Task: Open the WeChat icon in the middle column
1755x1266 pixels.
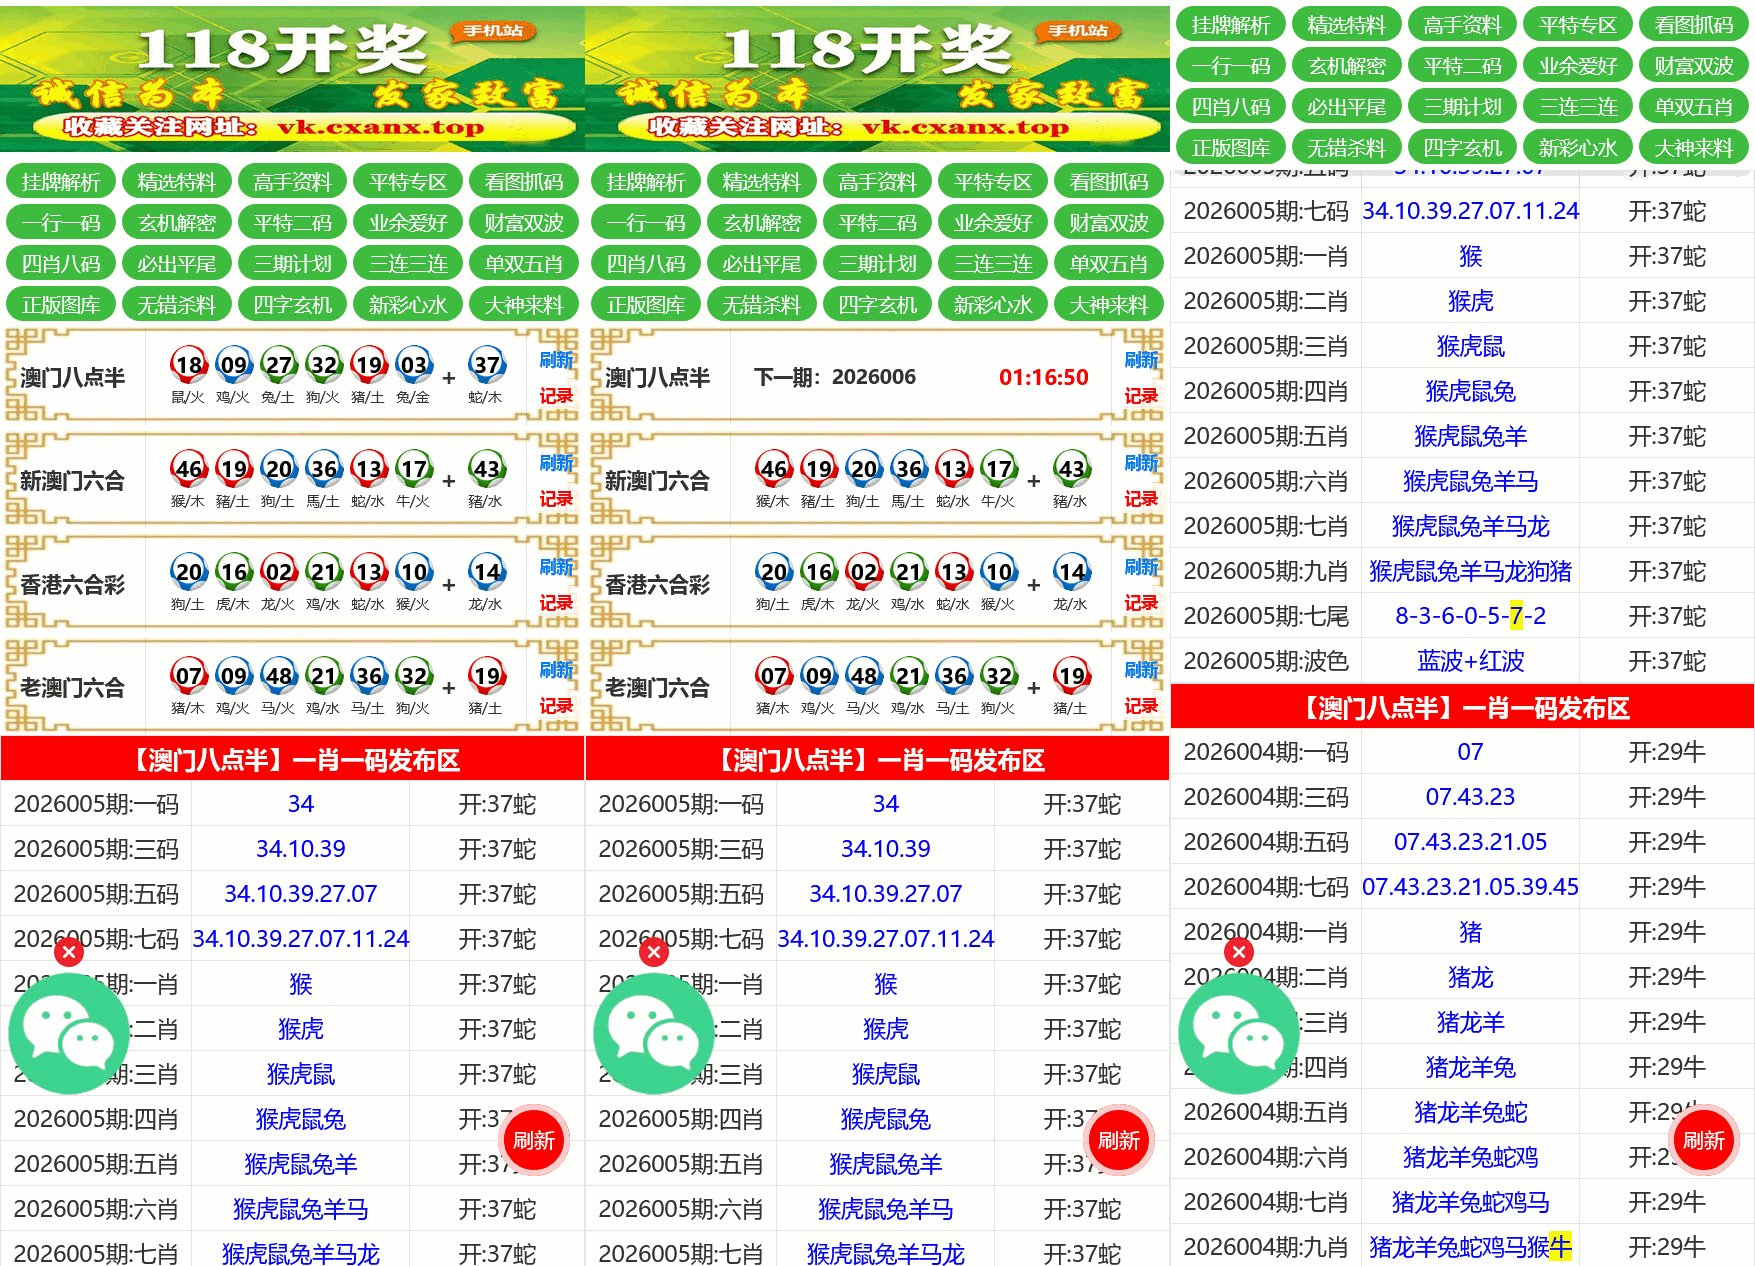Action: 652,1035
